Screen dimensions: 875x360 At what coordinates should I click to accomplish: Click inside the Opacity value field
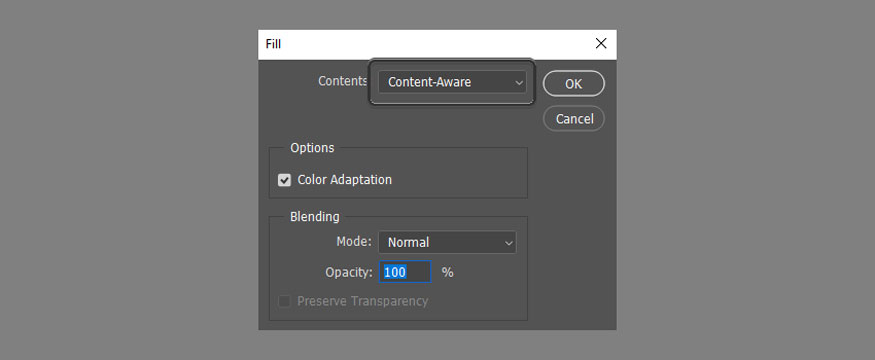[405, 272]
